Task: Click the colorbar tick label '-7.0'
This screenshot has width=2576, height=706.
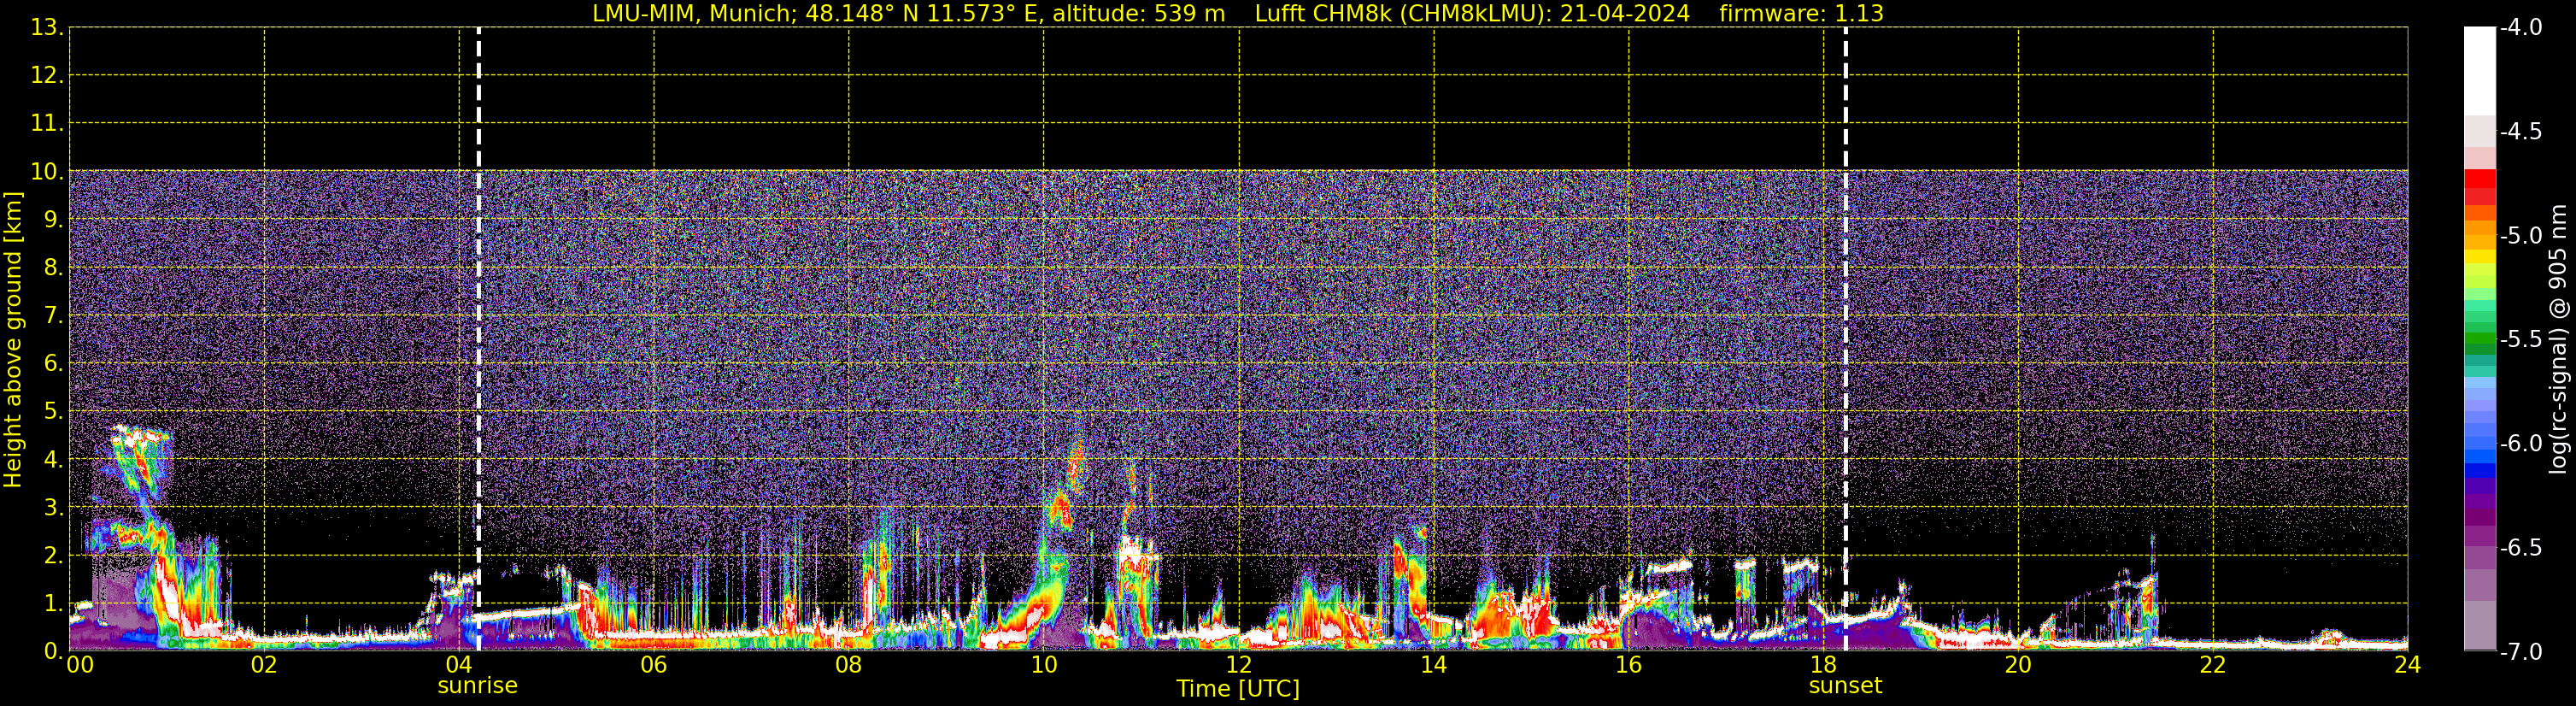Action: click(x=2520, y=652)
